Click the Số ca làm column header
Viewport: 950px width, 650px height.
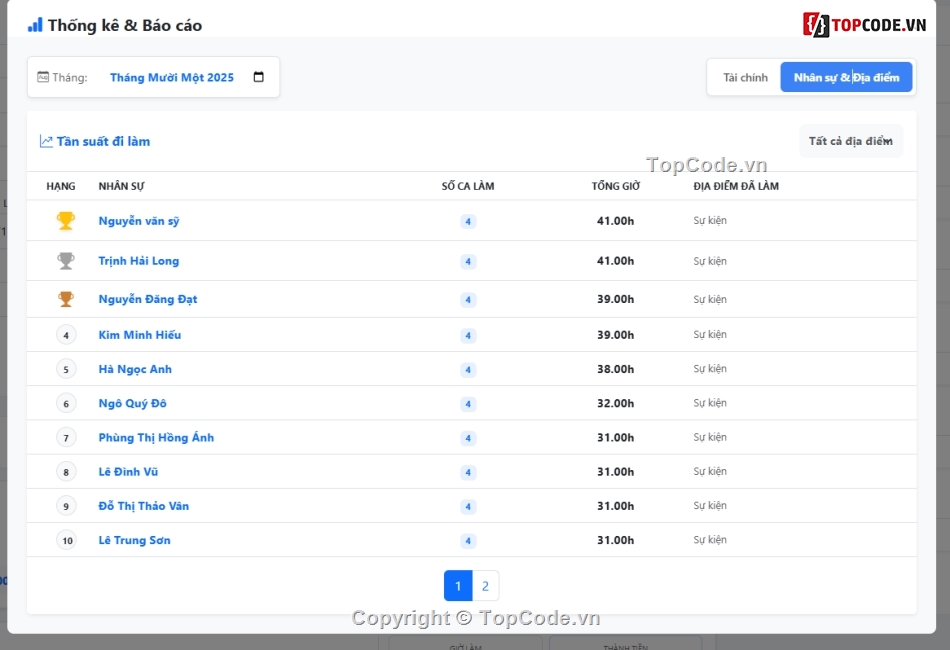tap(468, 186)
